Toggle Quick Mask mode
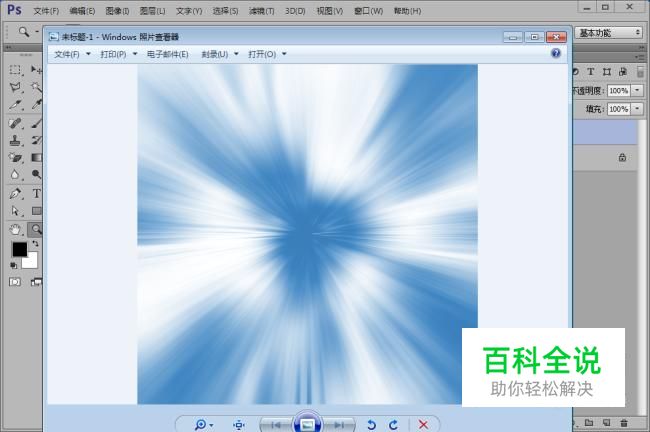This screenshot has height=432, width=650. tap(15, 282)
